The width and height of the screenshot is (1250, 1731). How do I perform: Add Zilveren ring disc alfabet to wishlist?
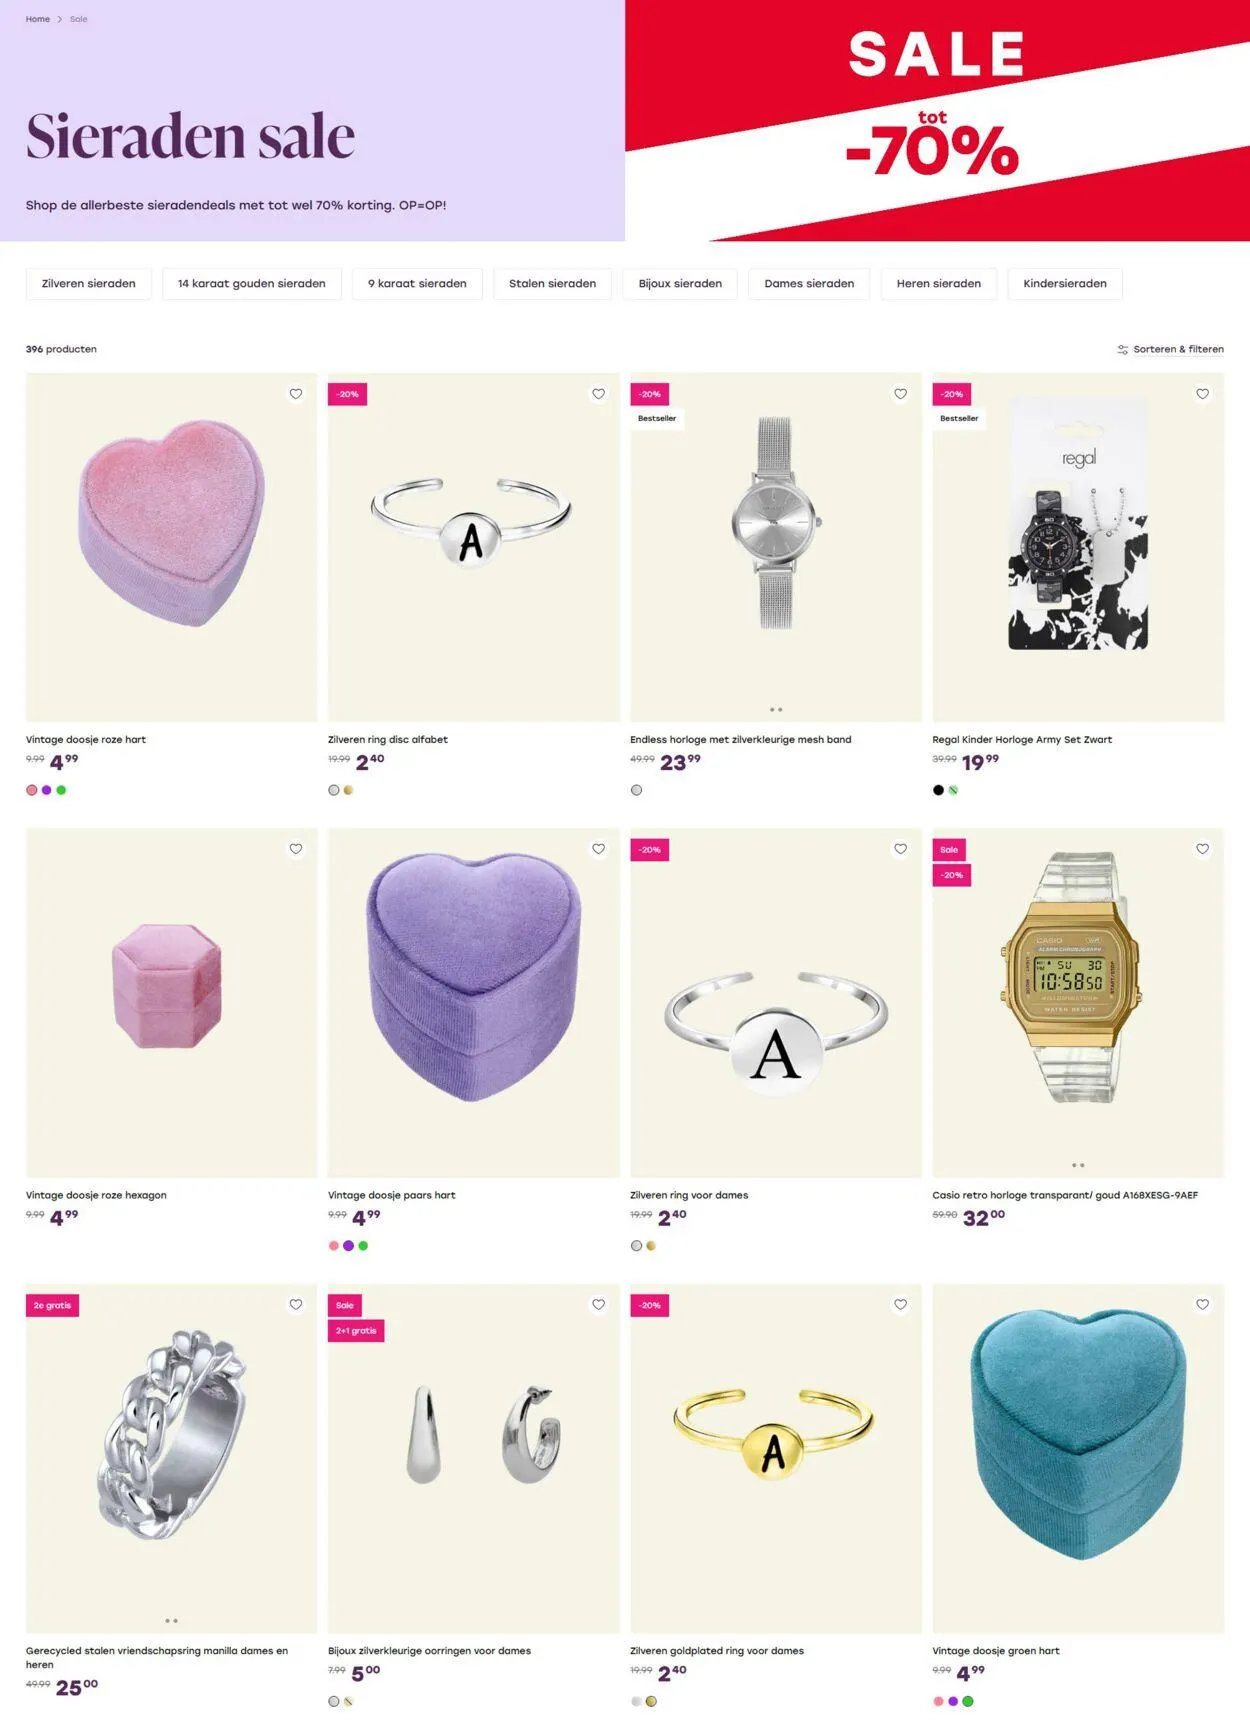tap(598, 394)
